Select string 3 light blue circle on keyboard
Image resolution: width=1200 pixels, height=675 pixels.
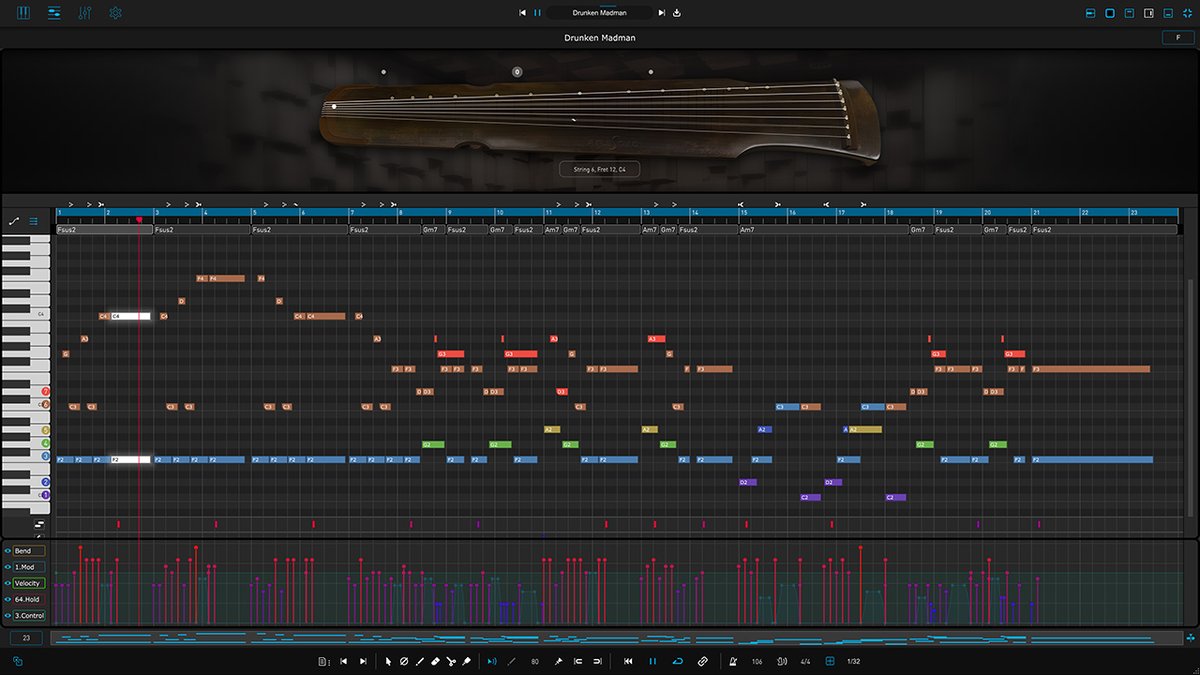coord(45,456)
